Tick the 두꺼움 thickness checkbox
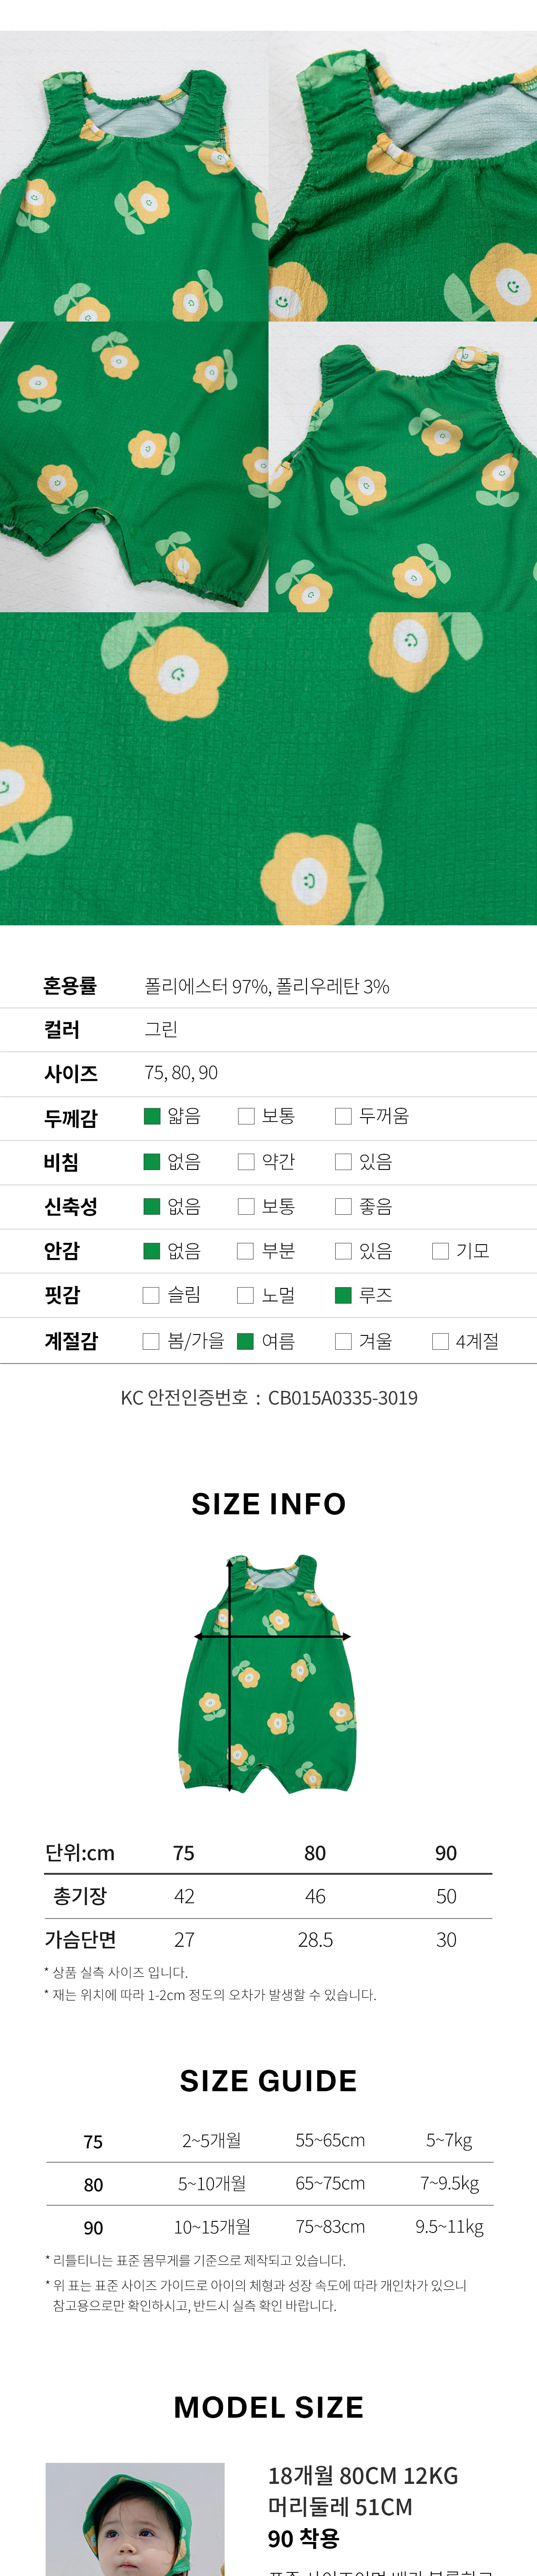 343,1116
